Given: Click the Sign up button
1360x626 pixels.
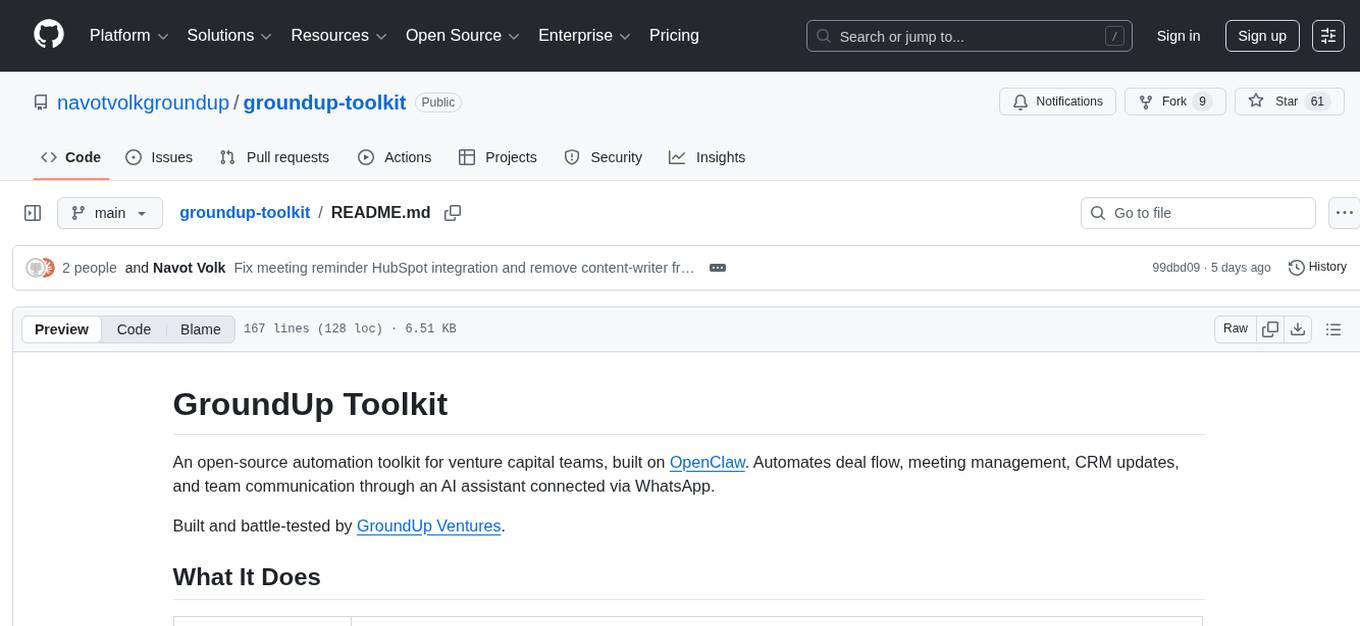Looking at the screenshot, I should (1261, 35).
